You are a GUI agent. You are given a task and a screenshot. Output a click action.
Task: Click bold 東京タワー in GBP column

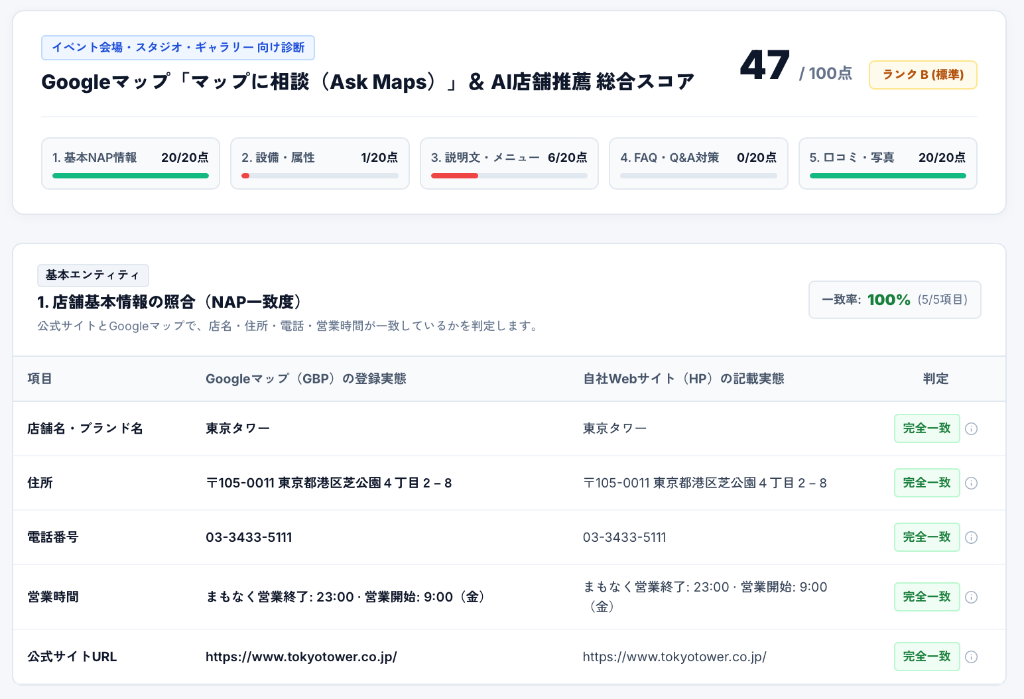pos(238,429)
